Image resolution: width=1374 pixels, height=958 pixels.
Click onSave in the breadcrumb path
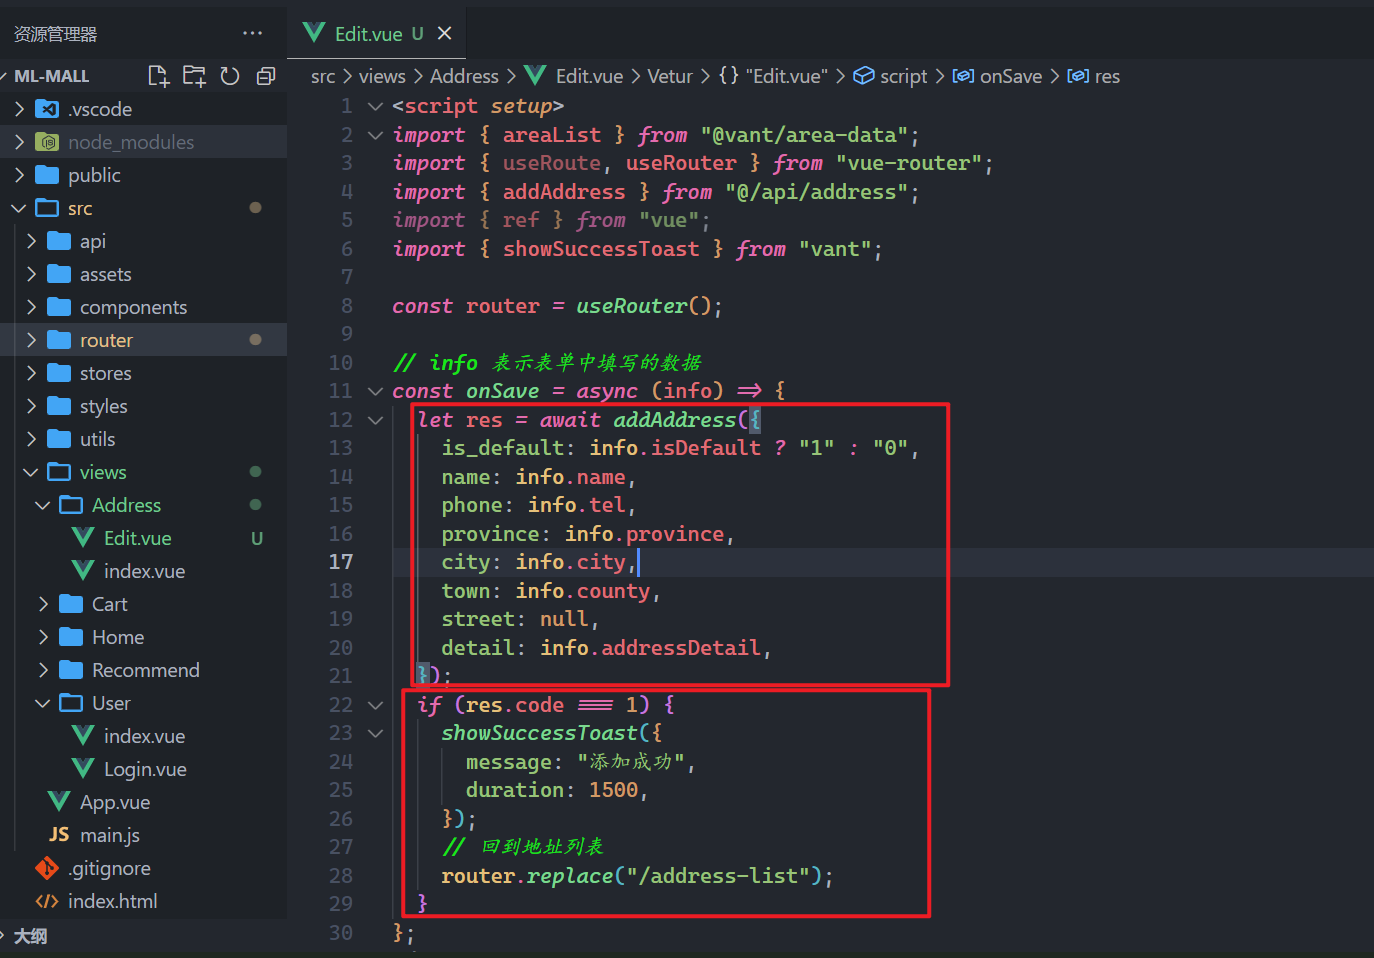[1011, 76]
